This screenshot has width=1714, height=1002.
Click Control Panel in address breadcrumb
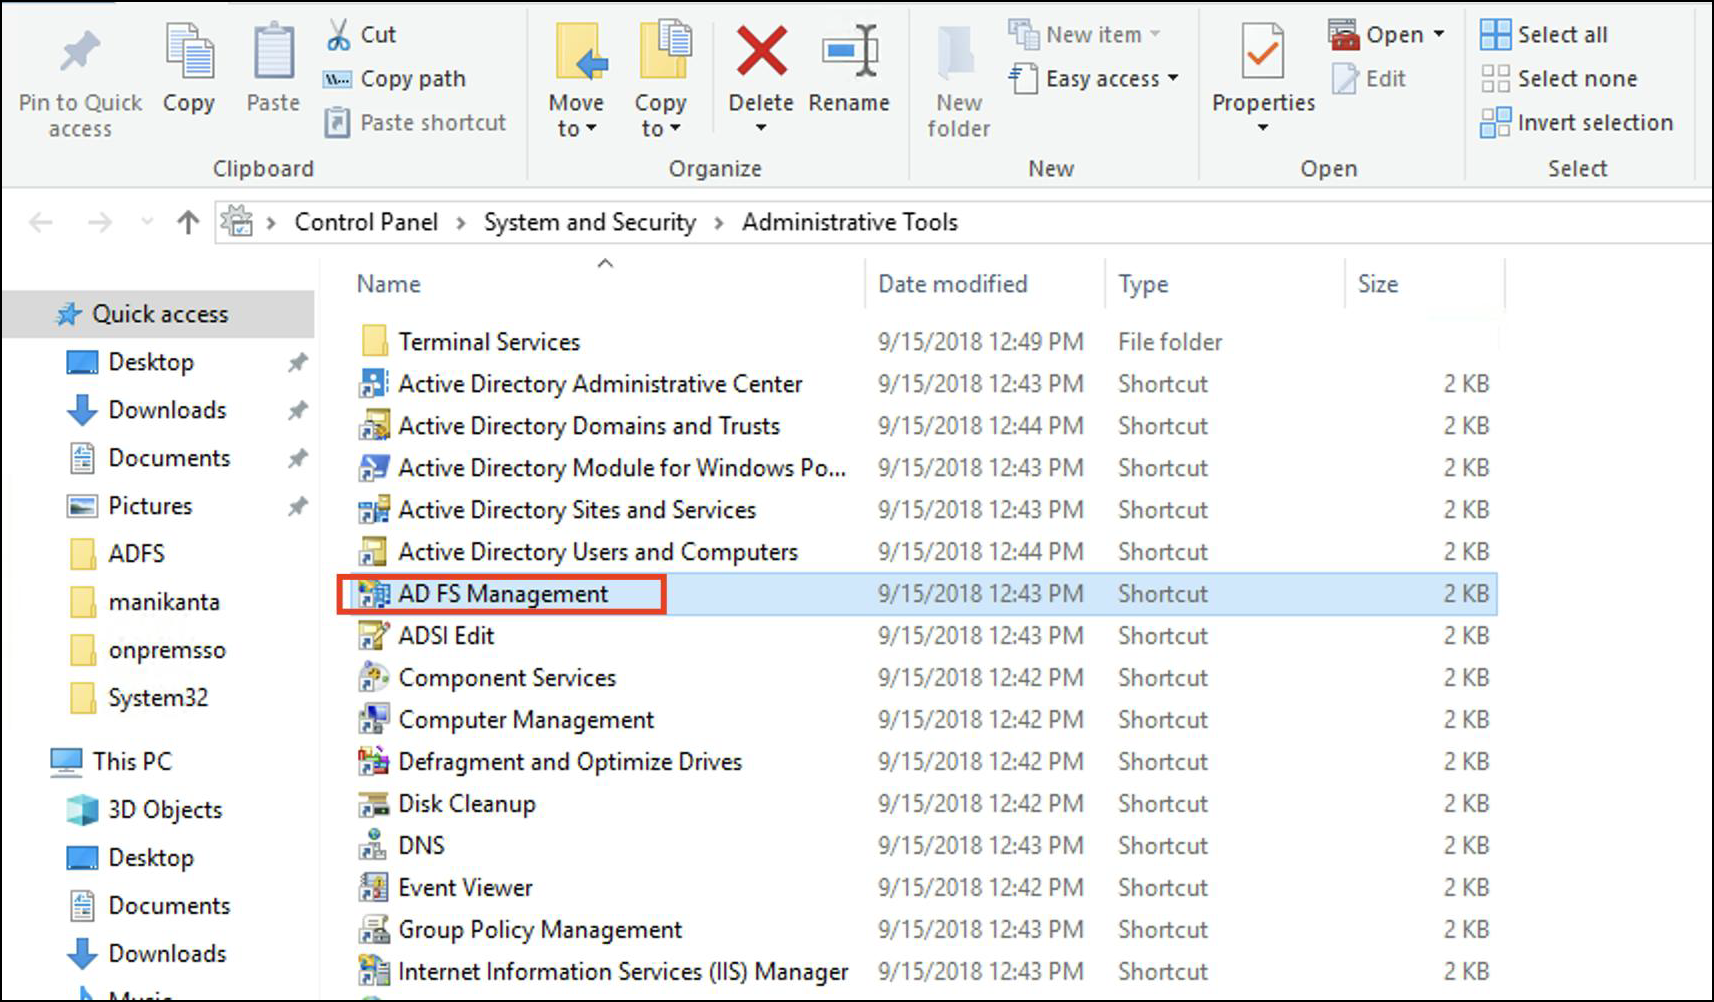(x=366, y=222)
